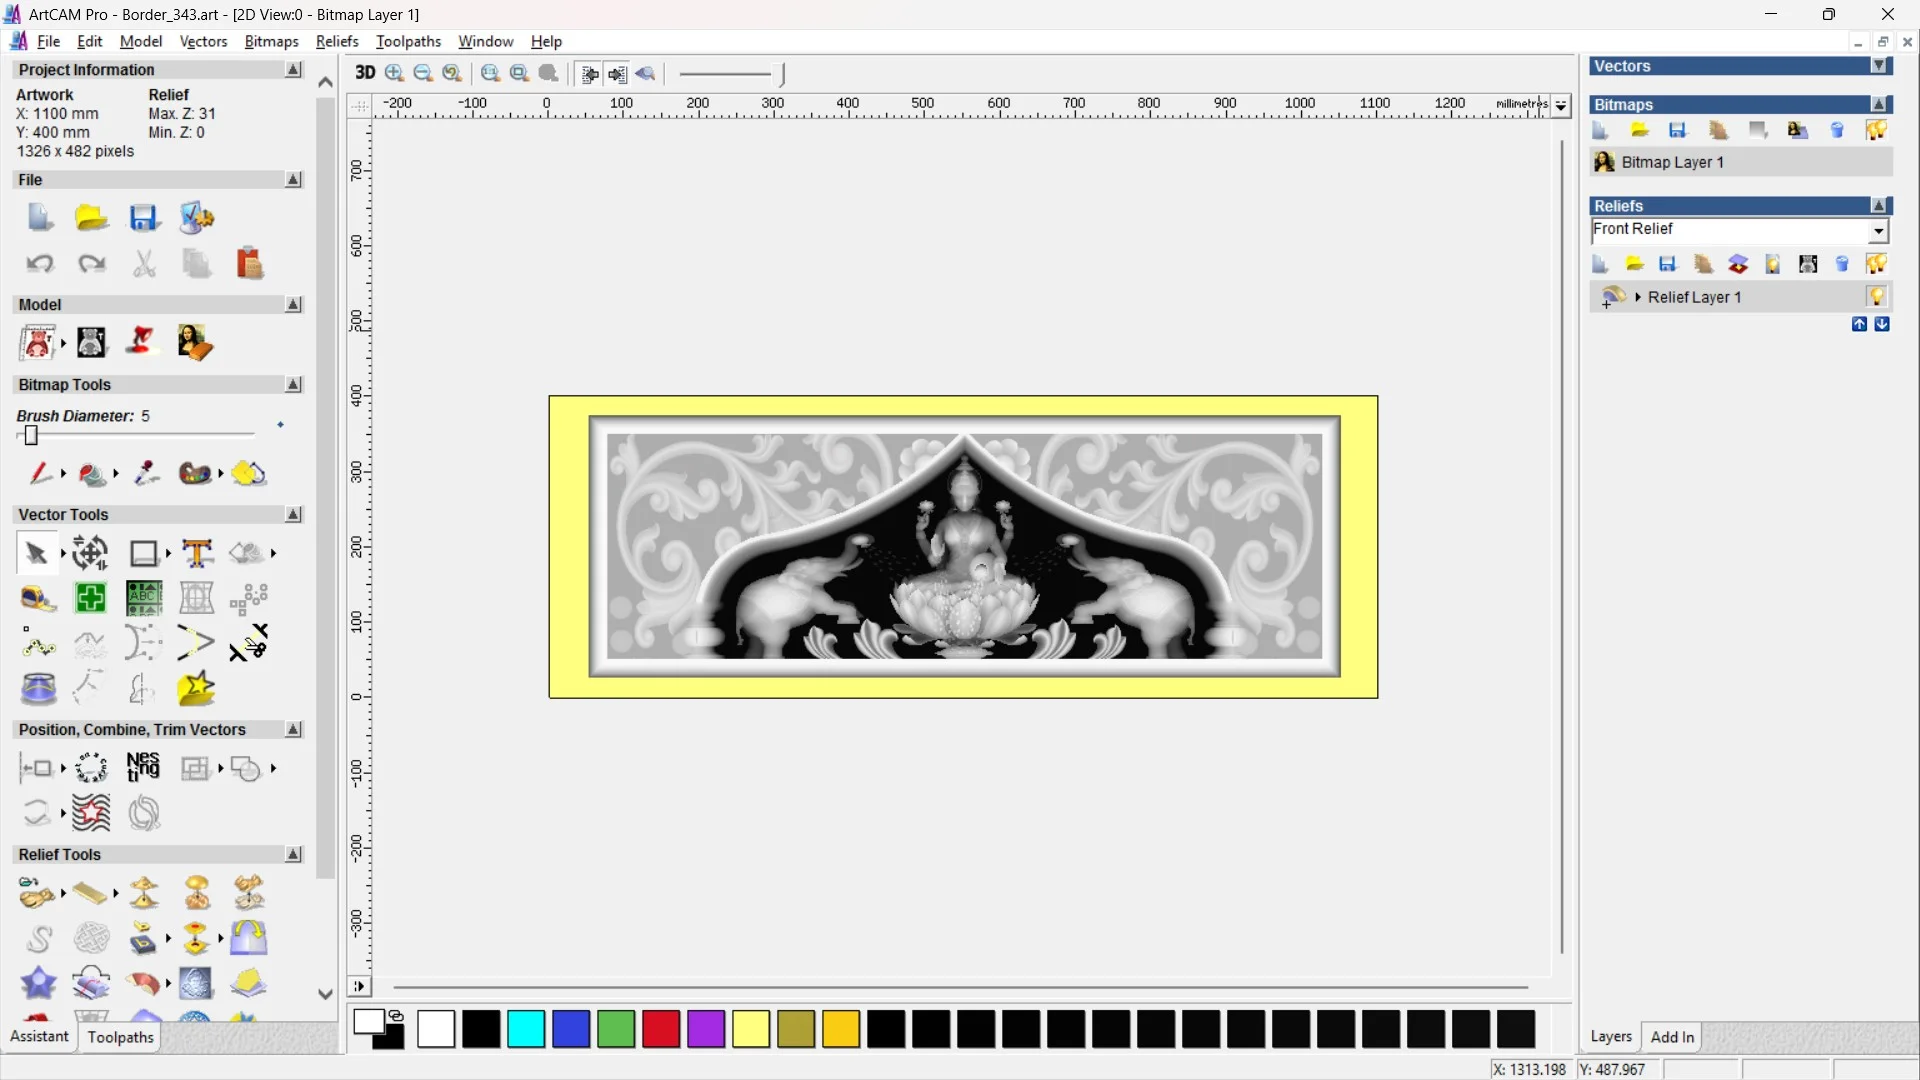The width and height of the screenshot is (1920, 1080).
Task: Select the Create Text vector tool
Action: click(197, 553)
